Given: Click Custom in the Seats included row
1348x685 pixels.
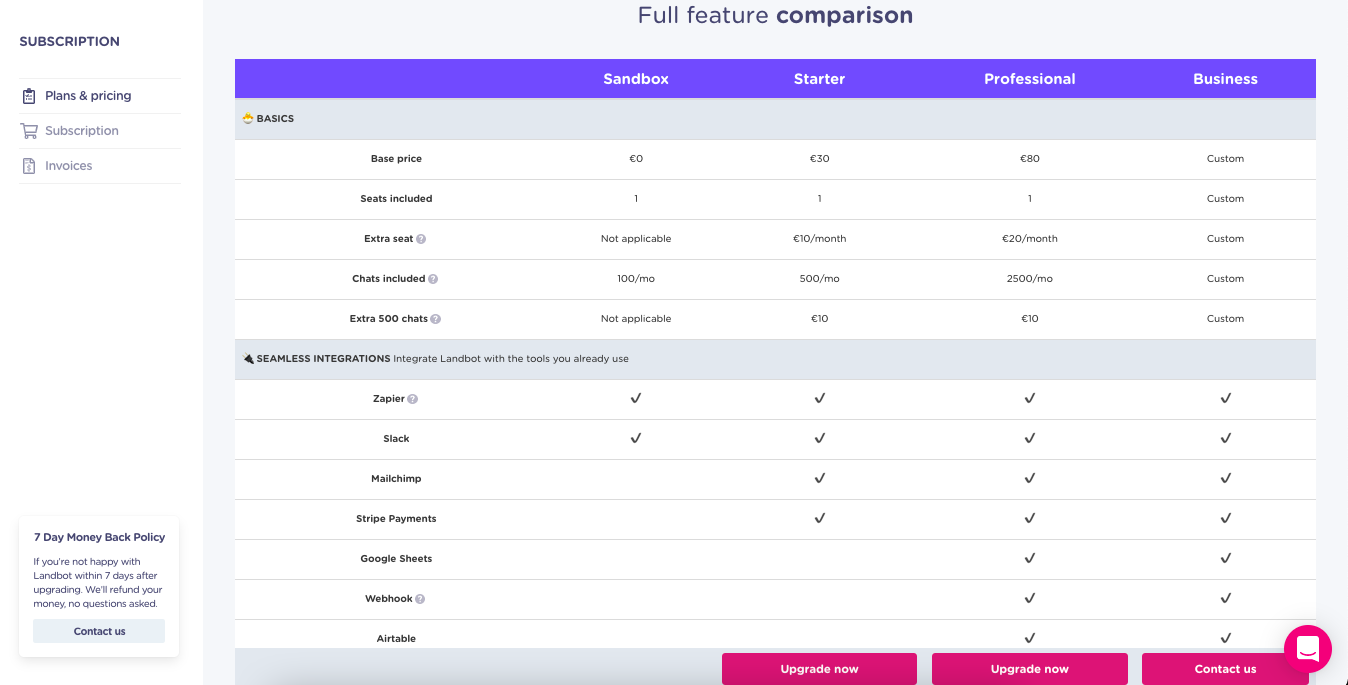Looking at the screenshot, I should pyautogui.click(x=1226, y=199).
